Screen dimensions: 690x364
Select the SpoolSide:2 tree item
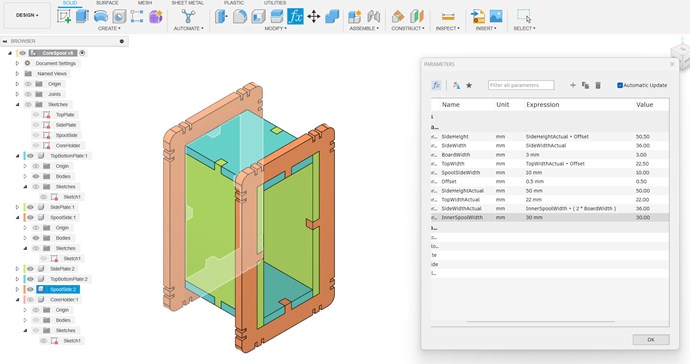58,289
